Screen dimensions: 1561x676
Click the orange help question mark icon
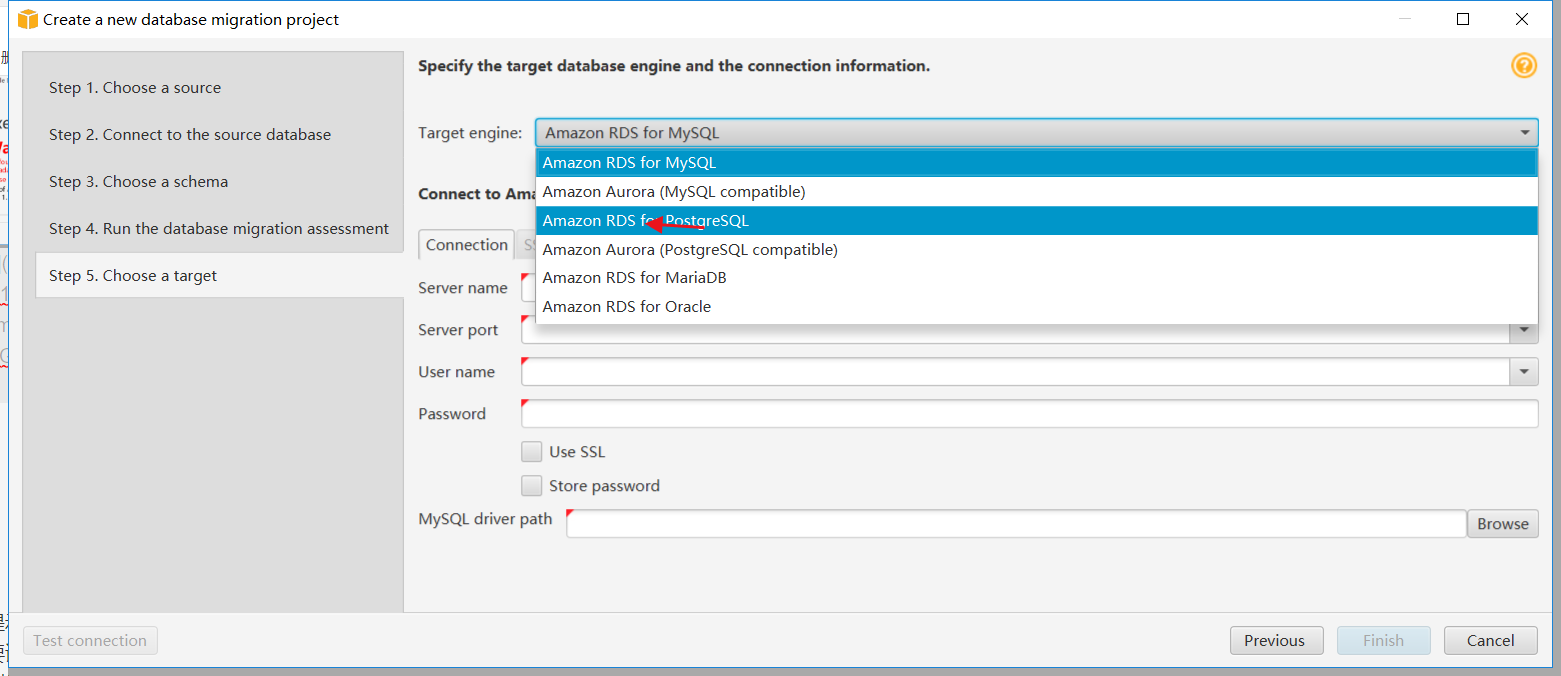coord(1523,66)
